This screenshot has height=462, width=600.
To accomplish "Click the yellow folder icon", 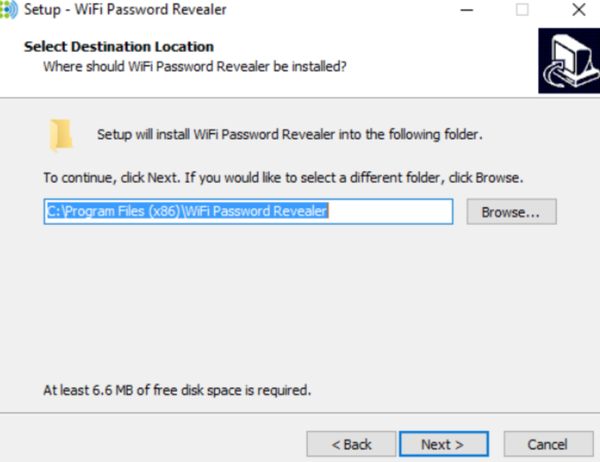I will click(x=61, y=134).
